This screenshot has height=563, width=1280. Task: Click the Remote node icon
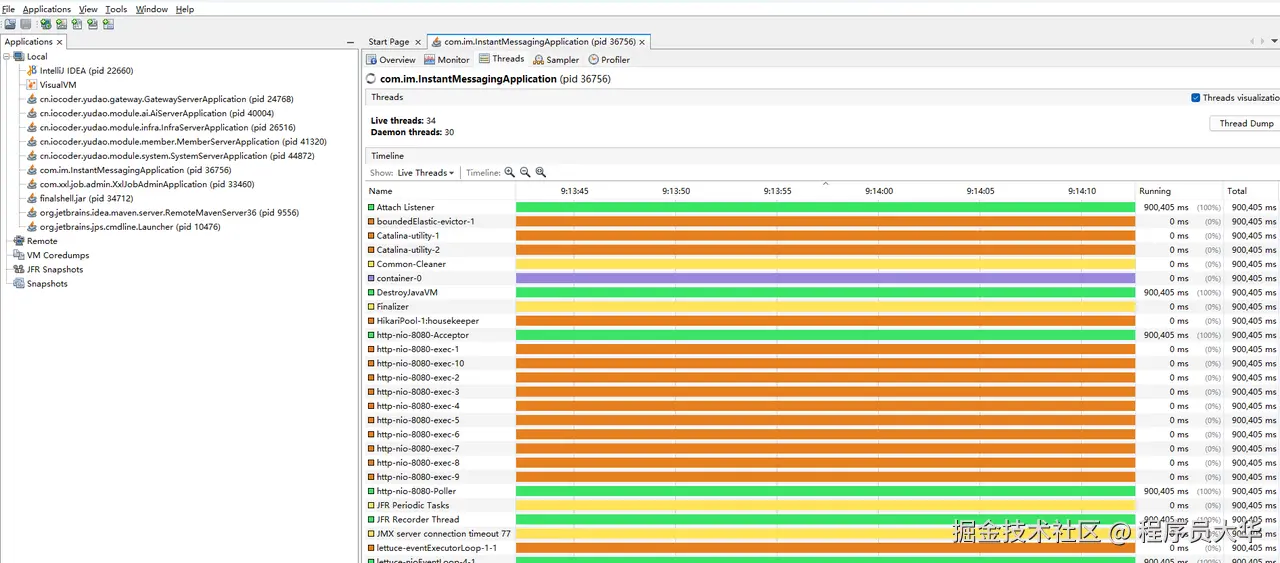point(19,241)
